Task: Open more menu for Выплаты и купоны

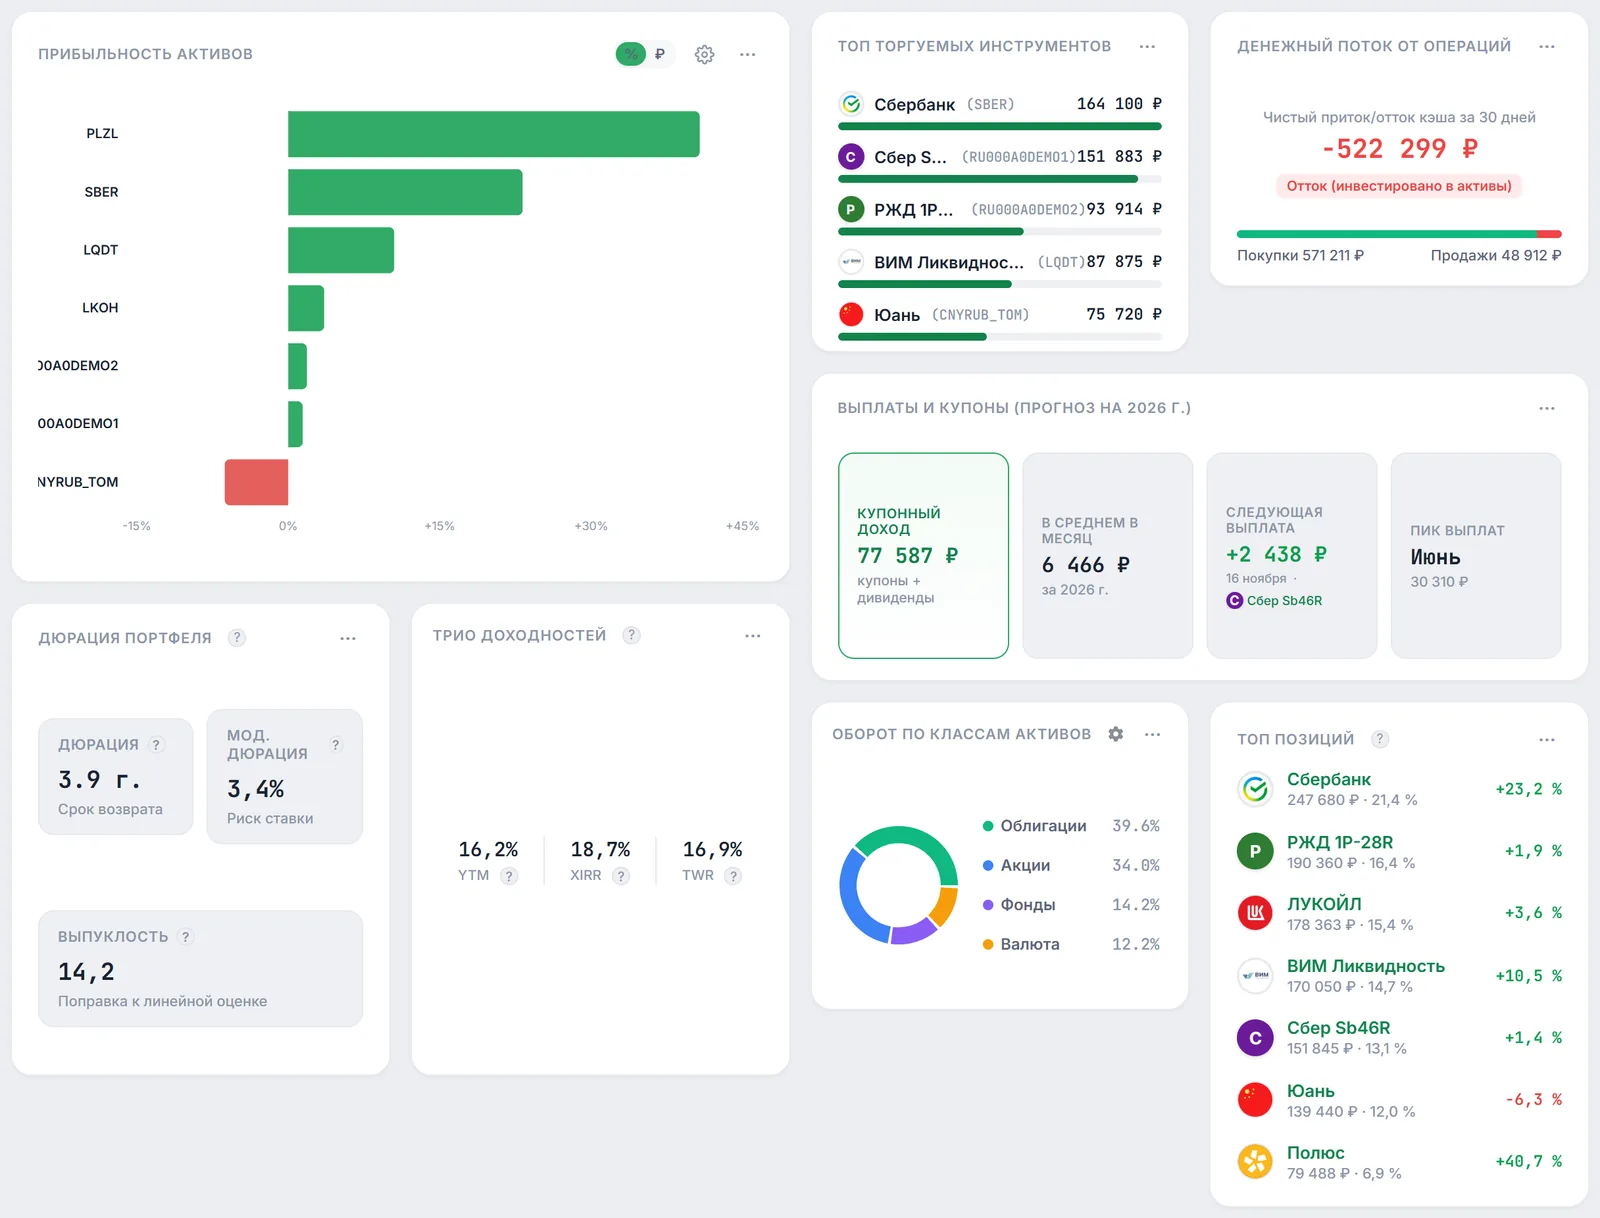Action: click(1547, 408)
